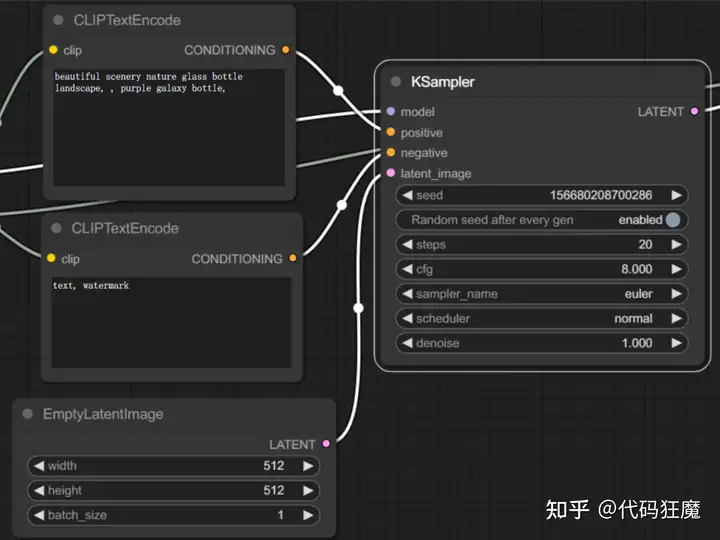Select the KSampler node title
The width and height of the screenshot is (720, 540).
coord(443,82)
